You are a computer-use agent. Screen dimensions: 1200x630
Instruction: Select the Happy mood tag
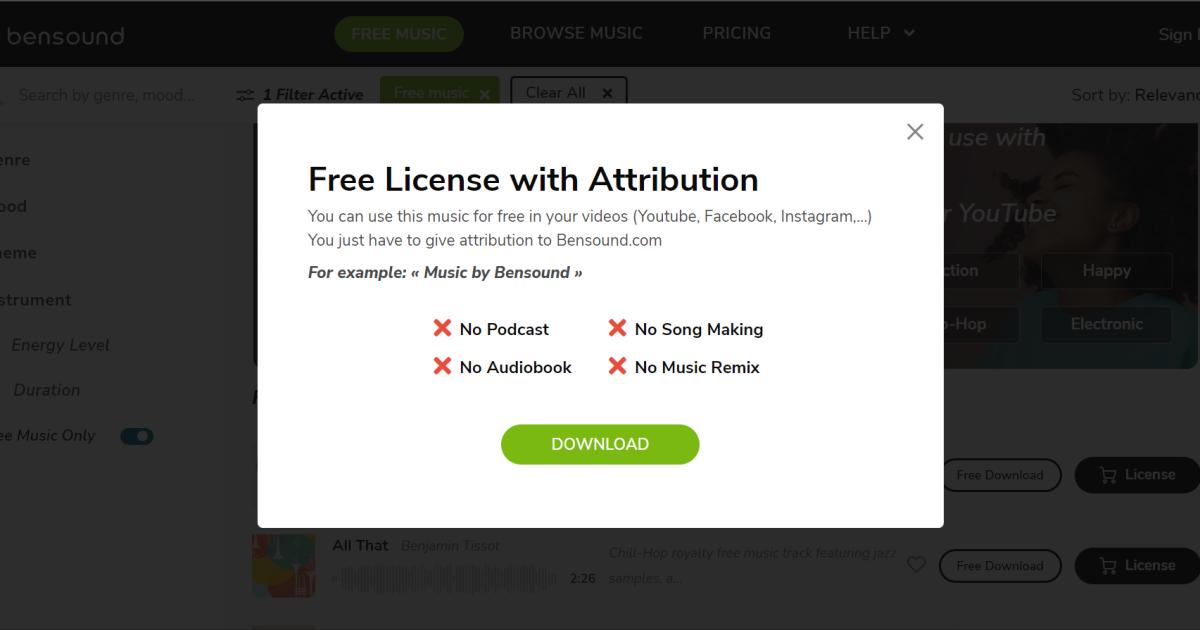1106,271
